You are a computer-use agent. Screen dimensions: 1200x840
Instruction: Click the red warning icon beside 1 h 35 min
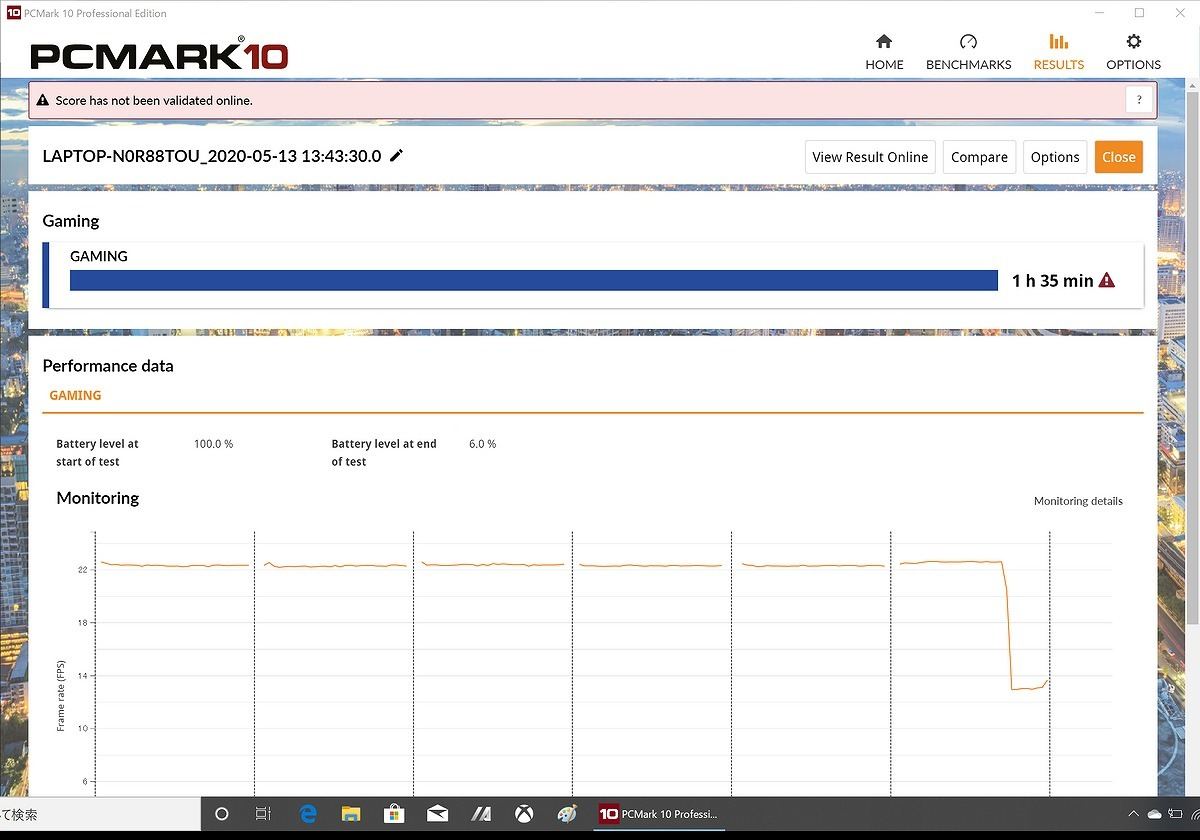(1107, 280)
